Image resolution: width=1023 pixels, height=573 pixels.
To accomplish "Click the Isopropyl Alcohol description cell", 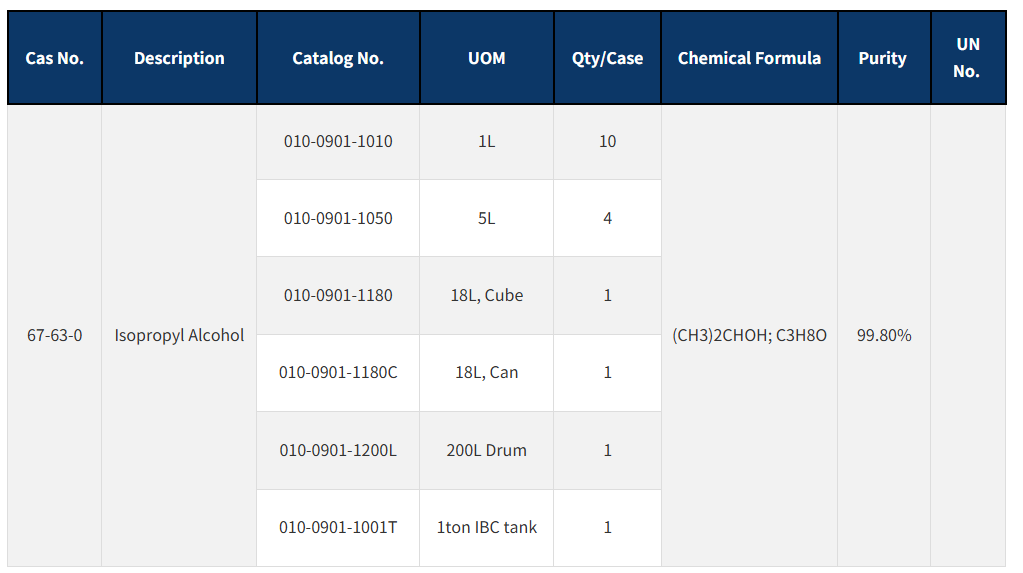I will click(179, 335).
